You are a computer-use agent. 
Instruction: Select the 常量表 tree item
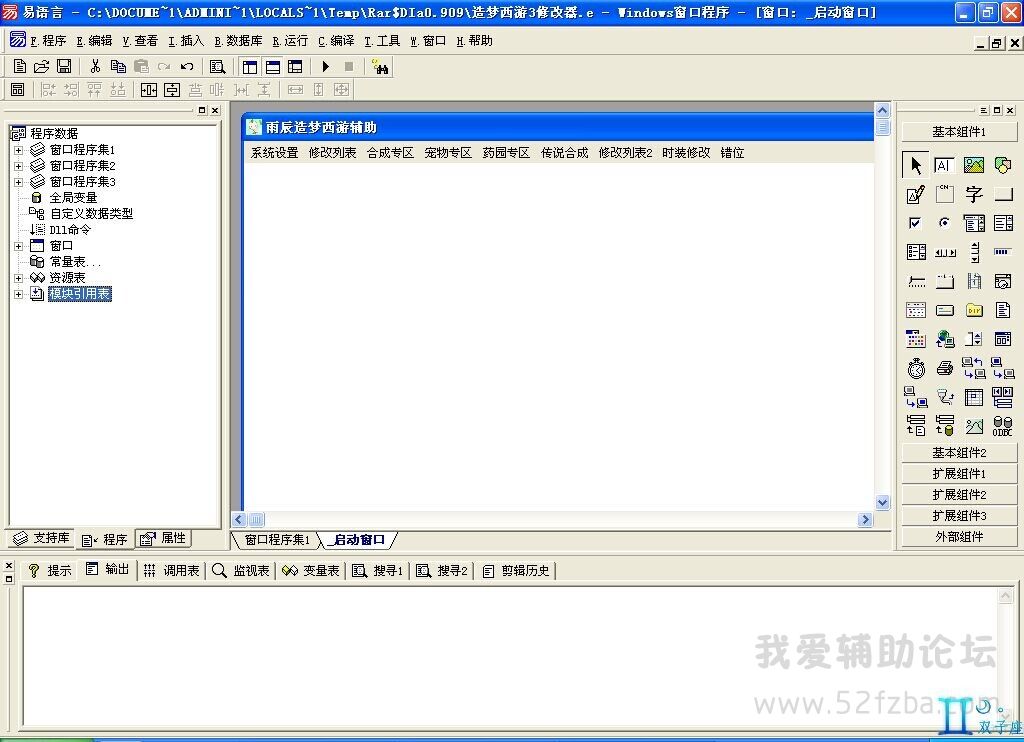click(x=75, y=262)
